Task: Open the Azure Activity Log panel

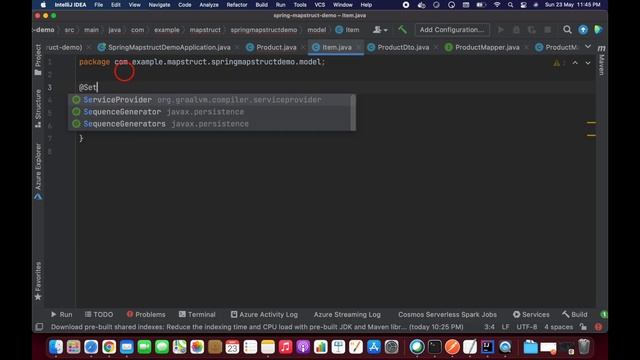Action: tap(264, 314)
